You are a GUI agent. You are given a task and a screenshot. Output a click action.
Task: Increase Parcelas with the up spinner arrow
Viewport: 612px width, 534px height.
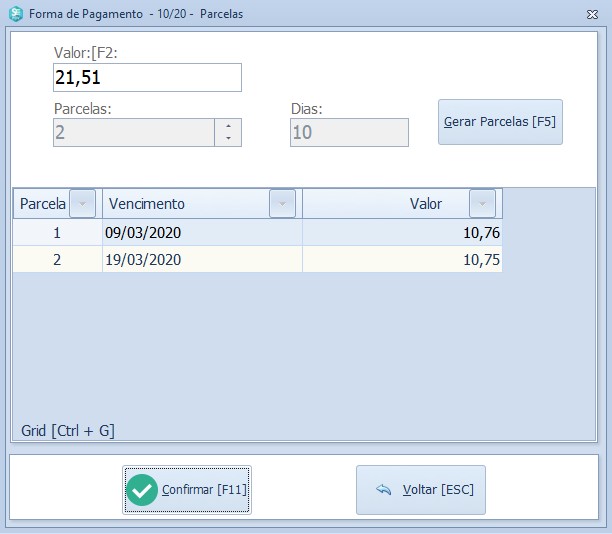tap(229, 126)
